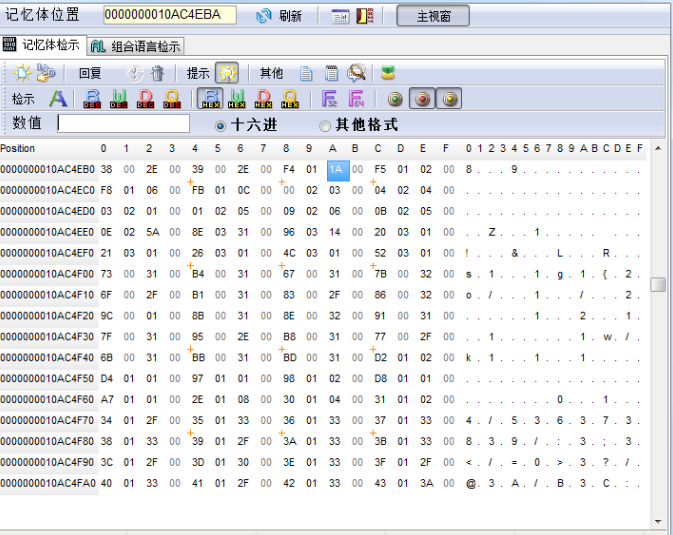Click the vertical scrollbar thumb

pos(658,284)
